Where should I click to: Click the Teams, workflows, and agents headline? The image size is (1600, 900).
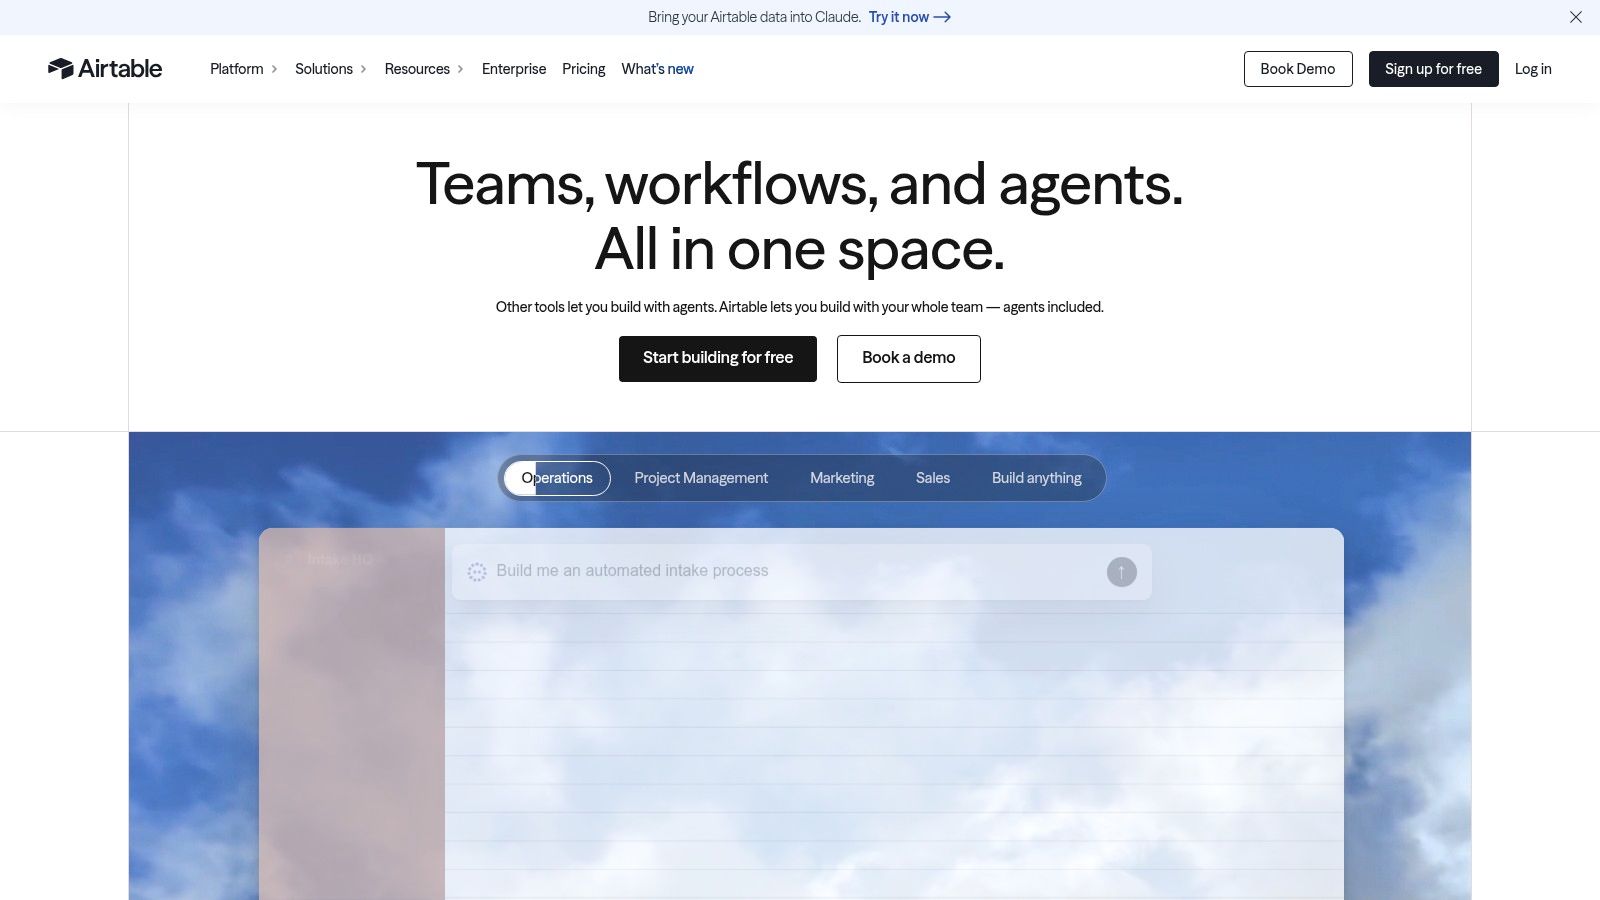click(x=800, y=216)
